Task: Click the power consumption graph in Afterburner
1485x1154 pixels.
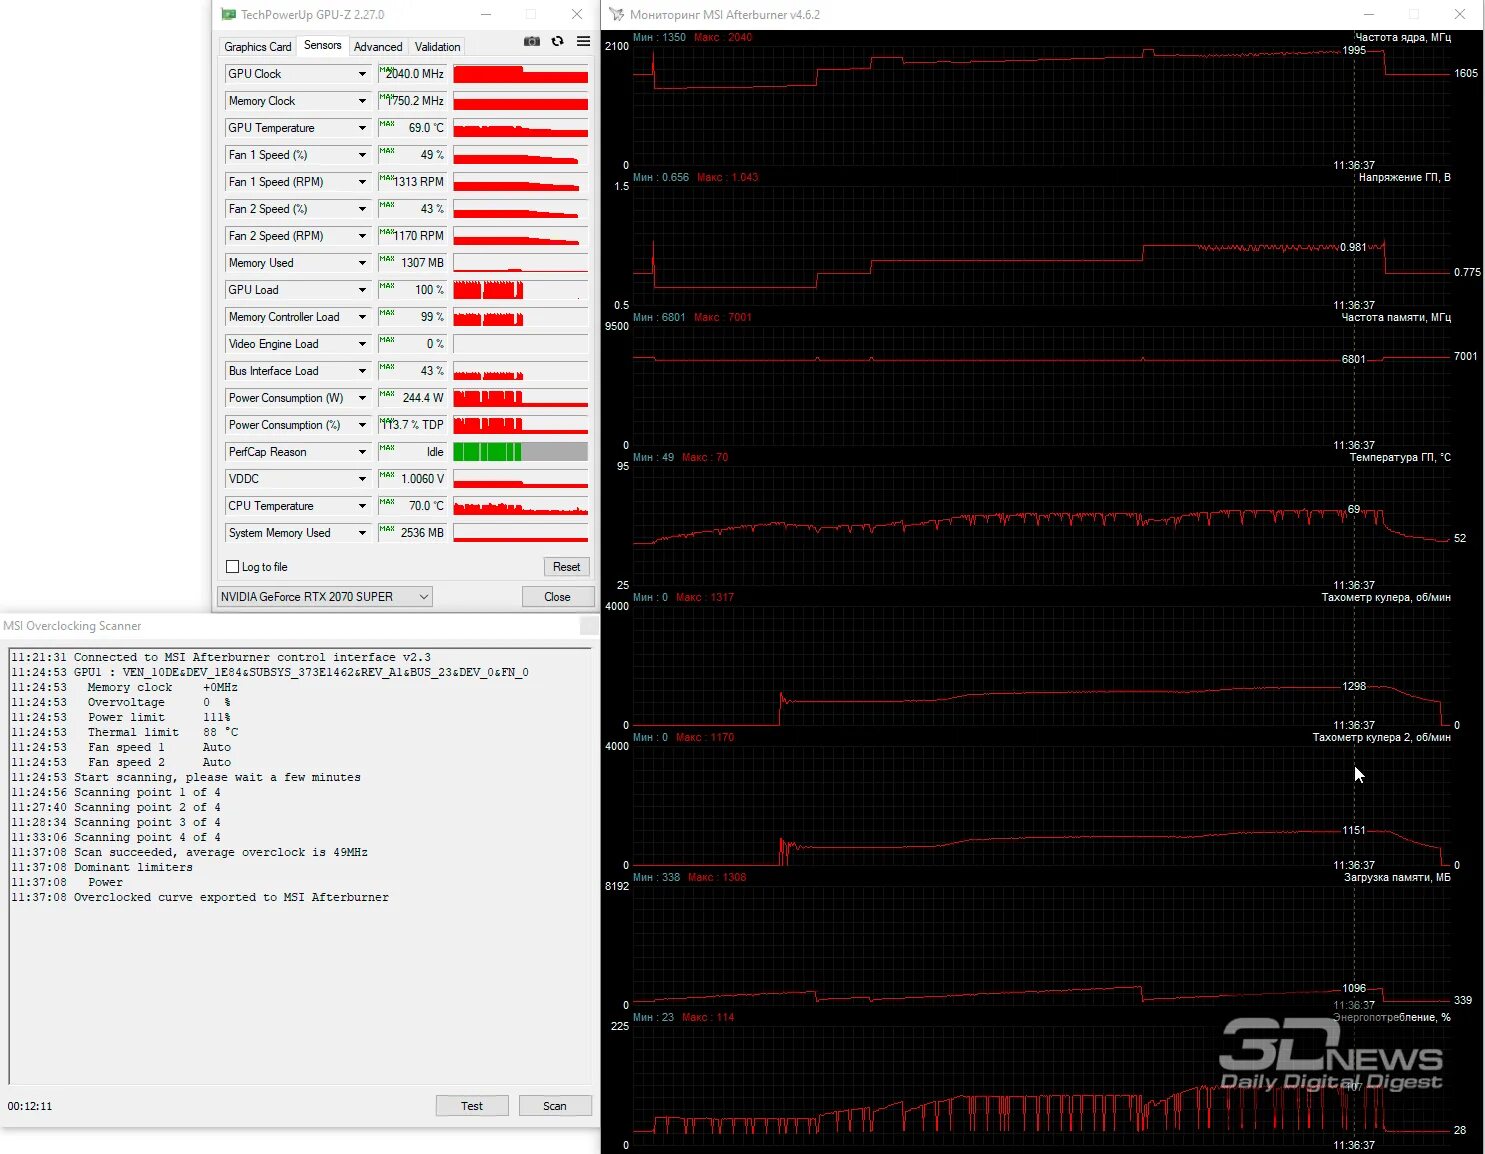Action: tap(1040, 1085)
